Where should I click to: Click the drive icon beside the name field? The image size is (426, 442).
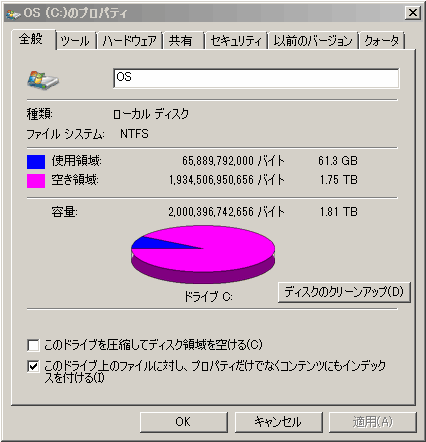43,80
